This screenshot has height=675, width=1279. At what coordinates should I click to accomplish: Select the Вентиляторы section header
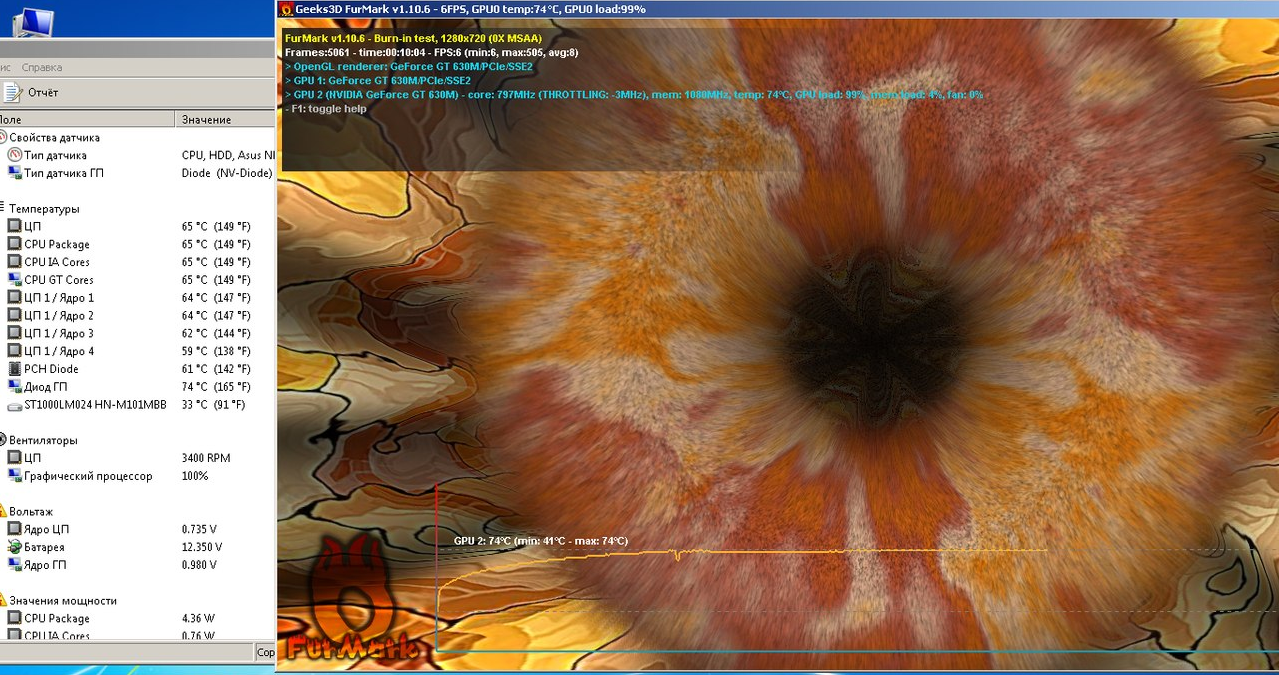point(43,440)
